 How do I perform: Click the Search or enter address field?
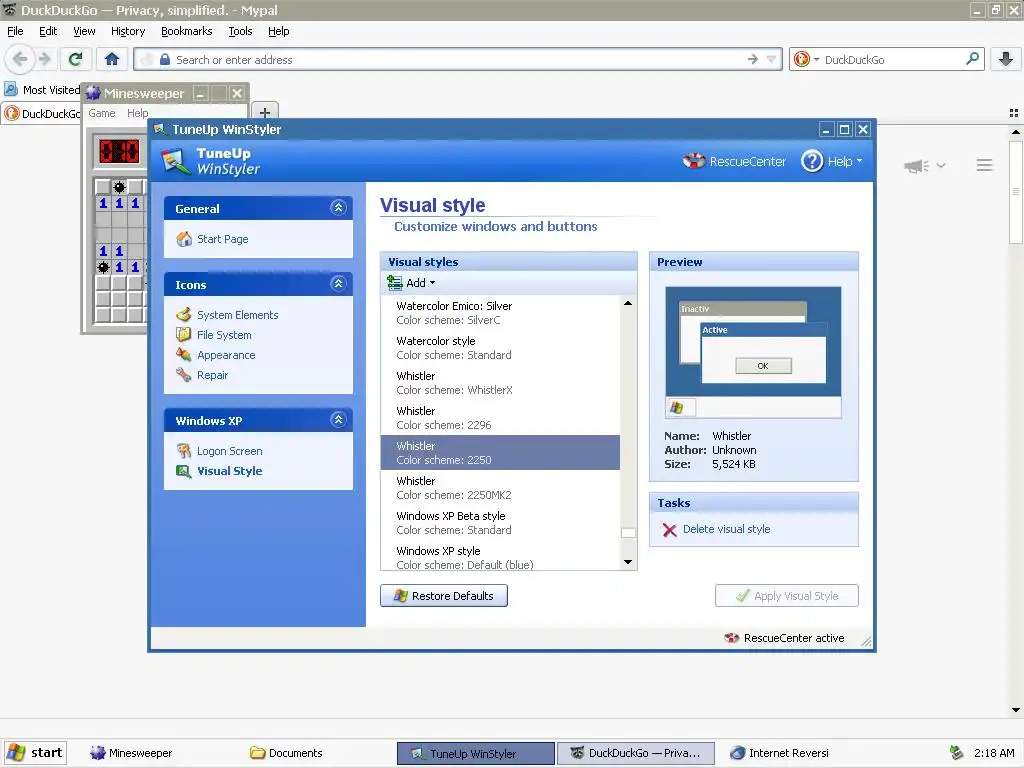coord(457,59)
